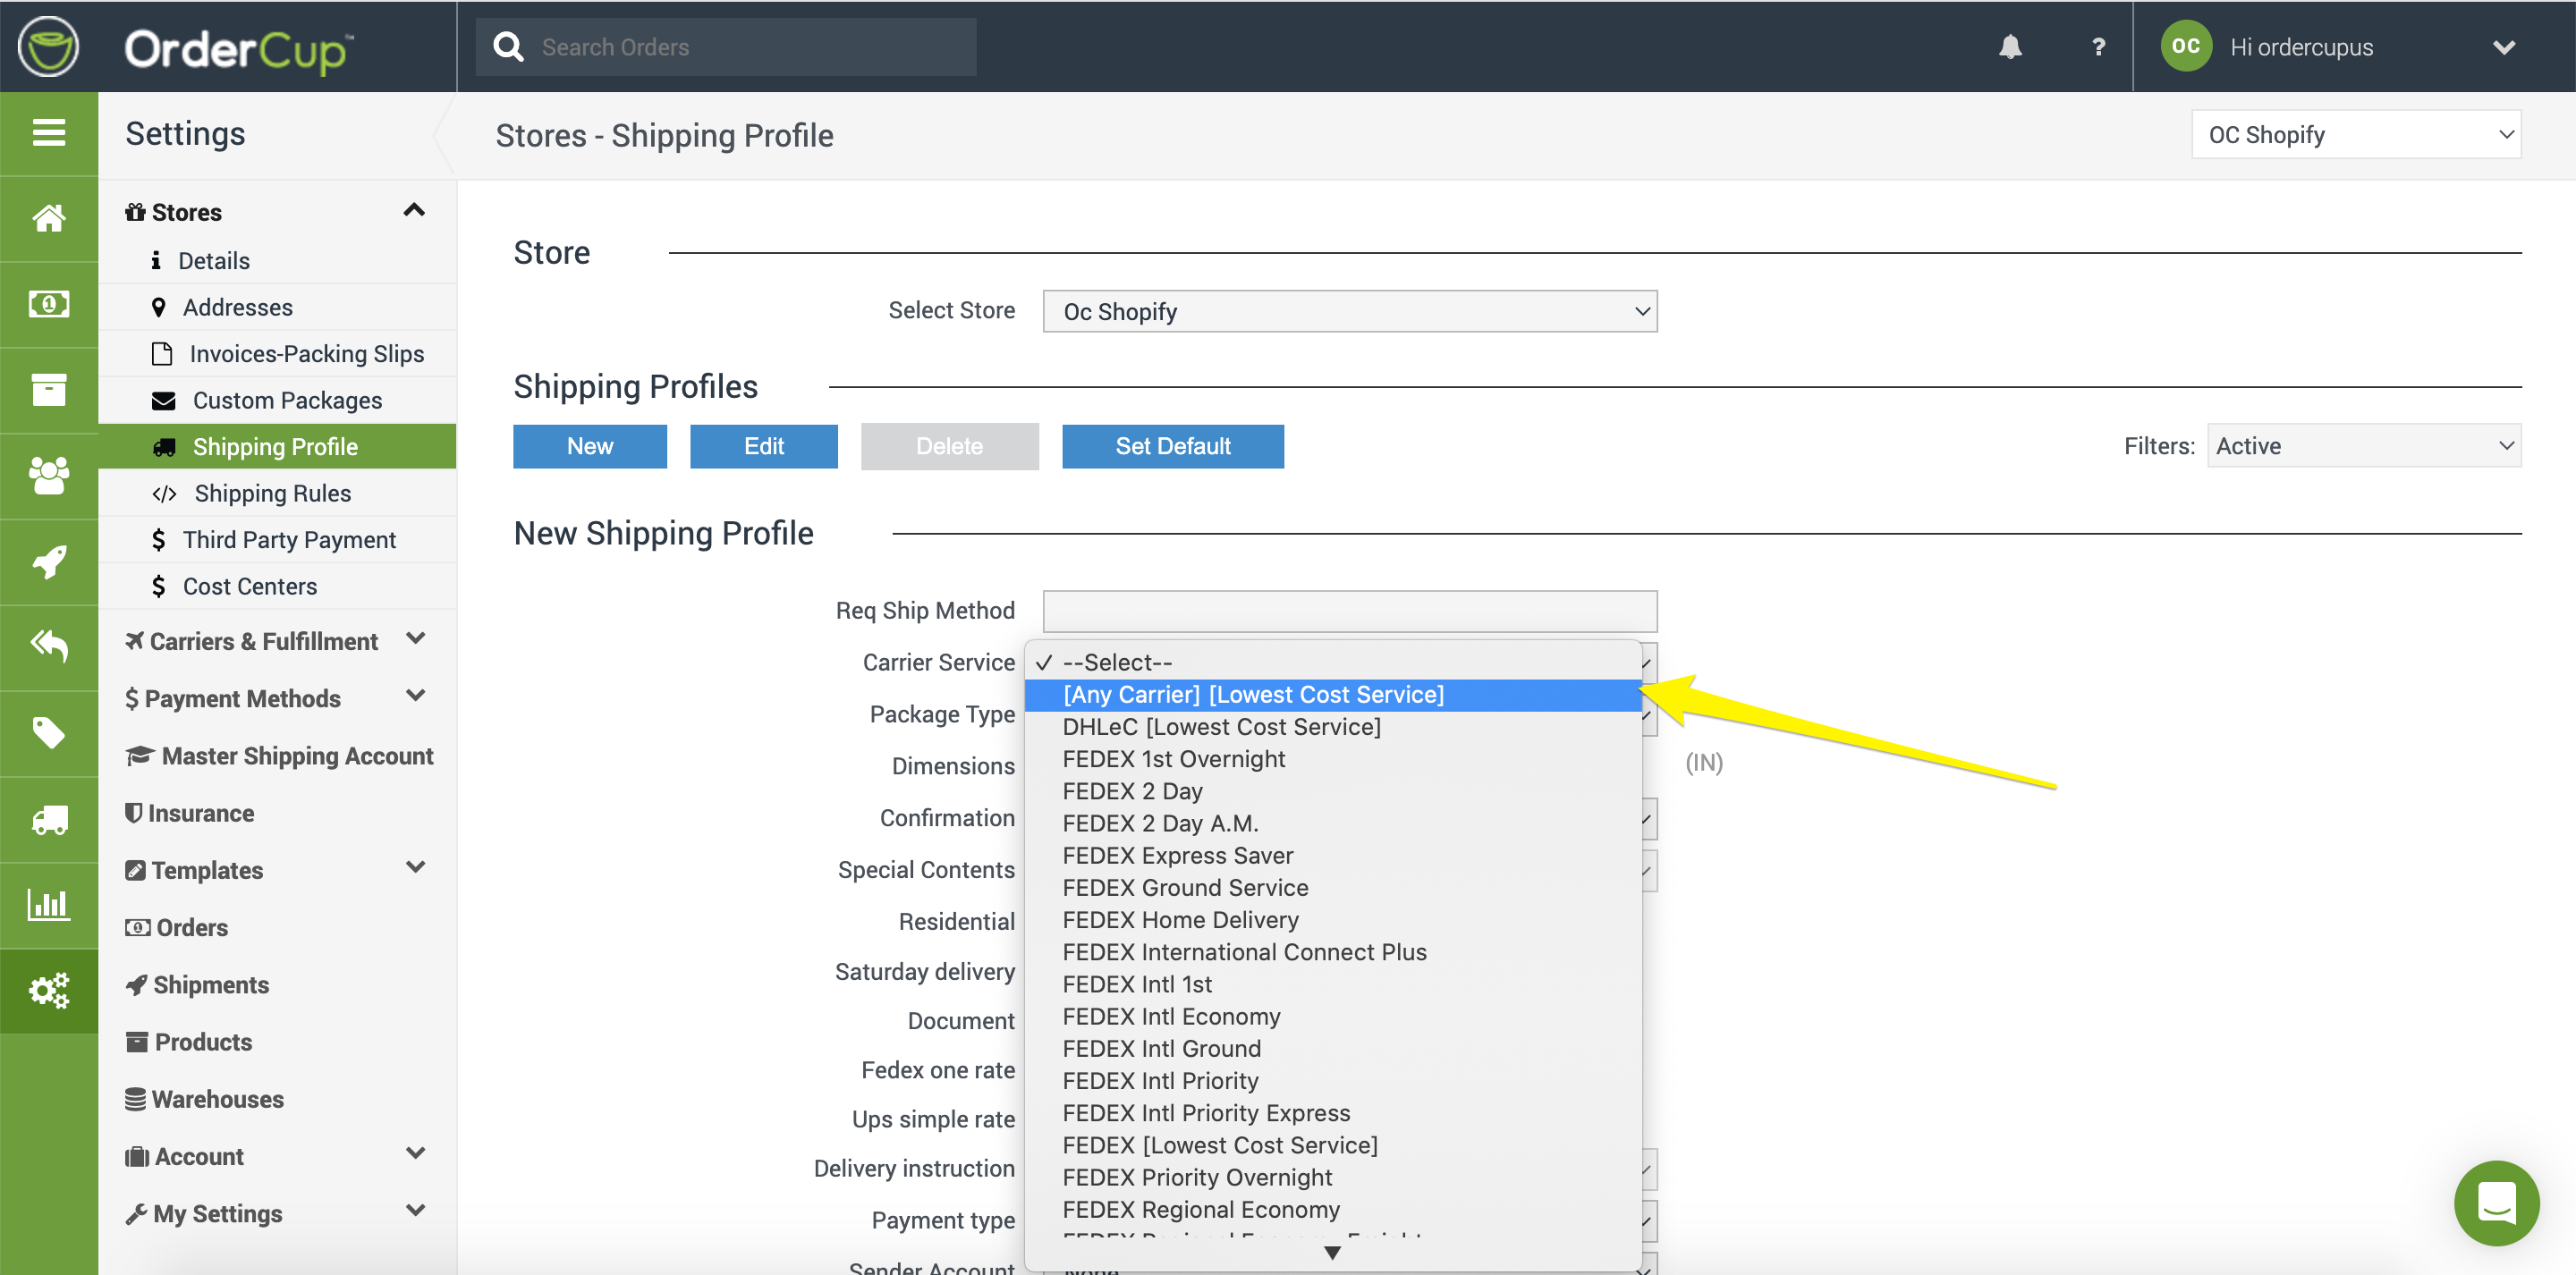Select FEDEX Ground Service option
Viewport: 2576px width, 1275px height.
click(x=1185, y=888)
